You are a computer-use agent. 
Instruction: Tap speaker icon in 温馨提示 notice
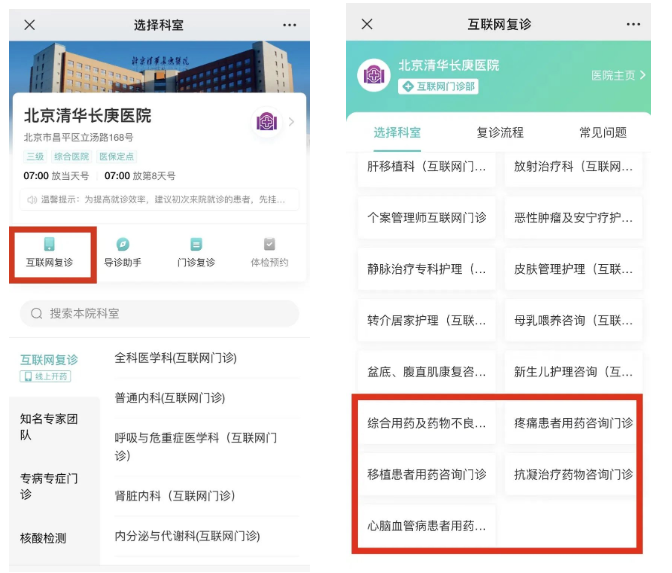click(31, 200)
